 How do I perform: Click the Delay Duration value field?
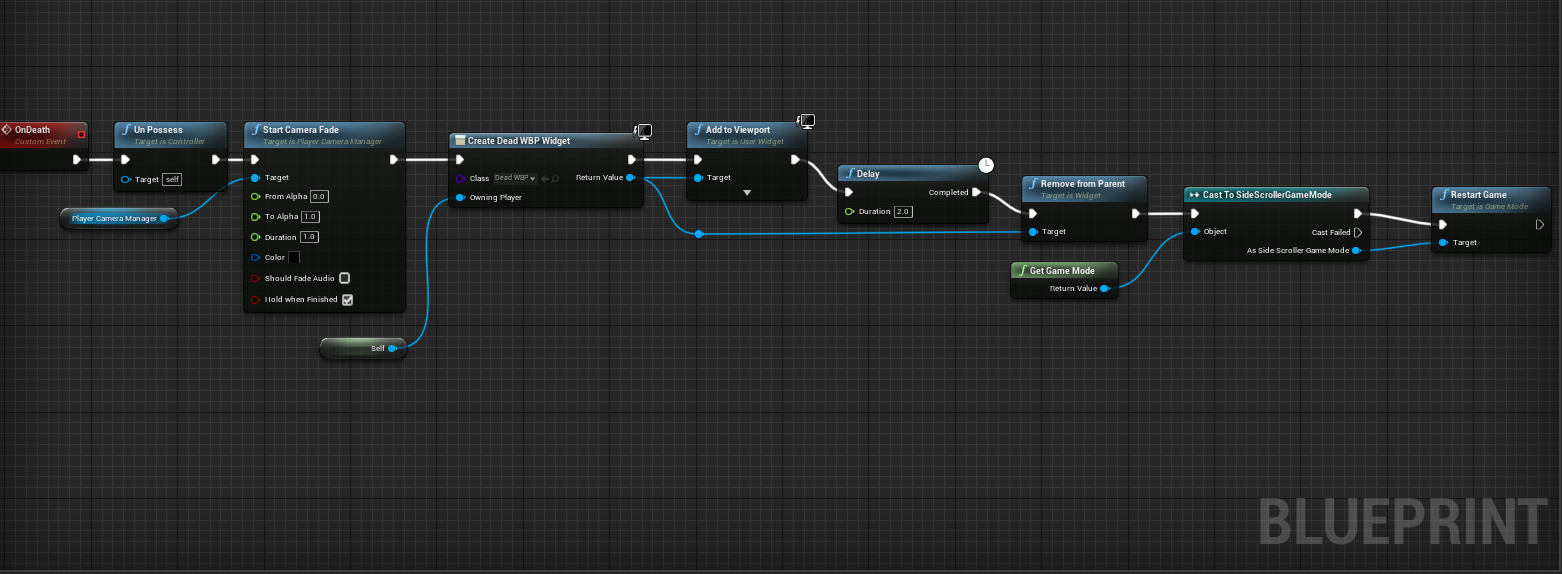click(903, 212)
